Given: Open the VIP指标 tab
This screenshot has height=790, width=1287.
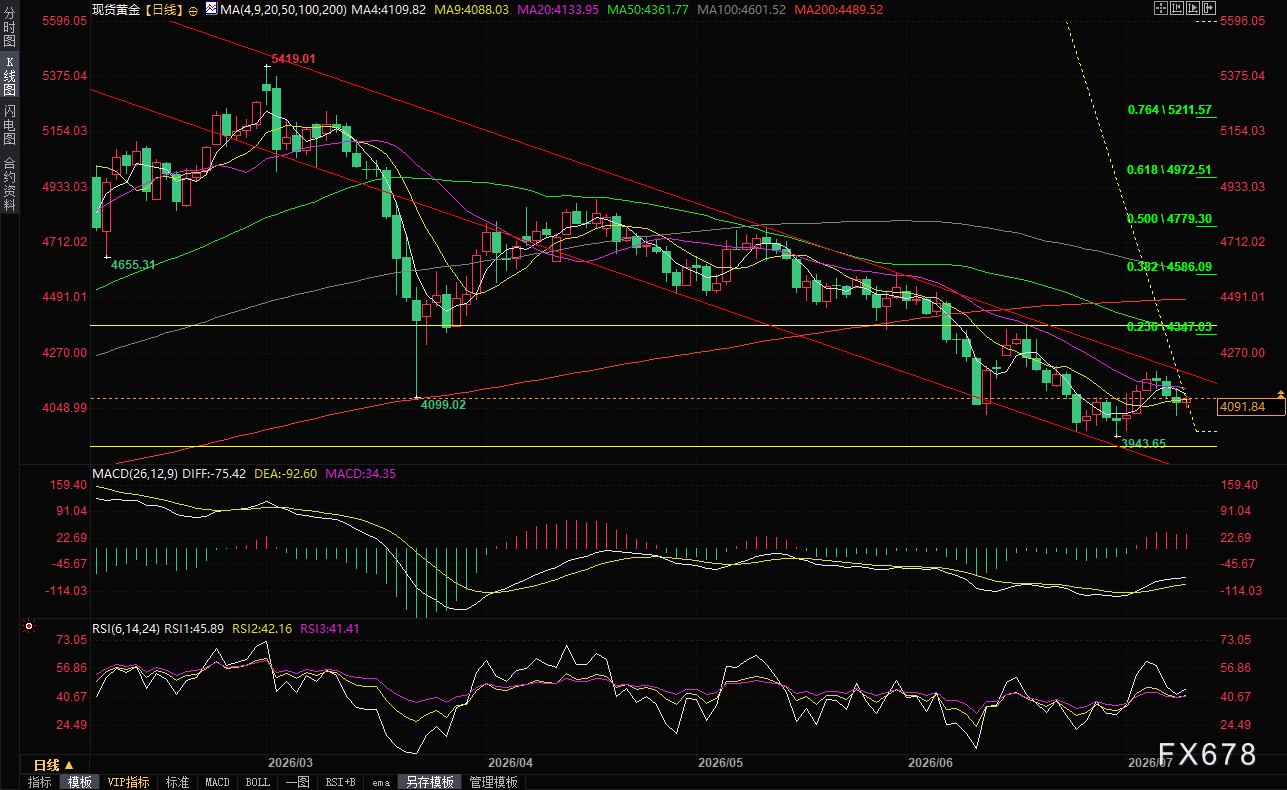Looking at the screenshot, I should pyautogui.click(x=128, y=782).
